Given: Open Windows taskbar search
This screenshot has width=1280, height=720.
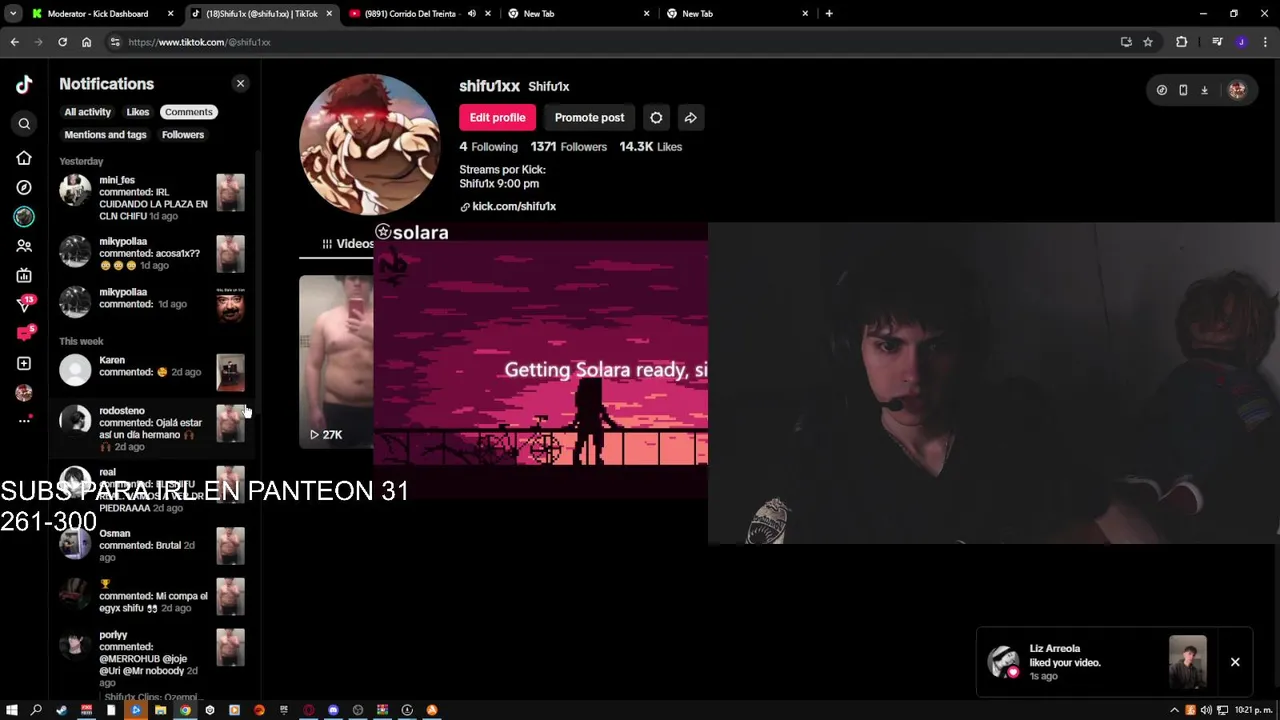Looking at the screenshot, I should point(36,710).
